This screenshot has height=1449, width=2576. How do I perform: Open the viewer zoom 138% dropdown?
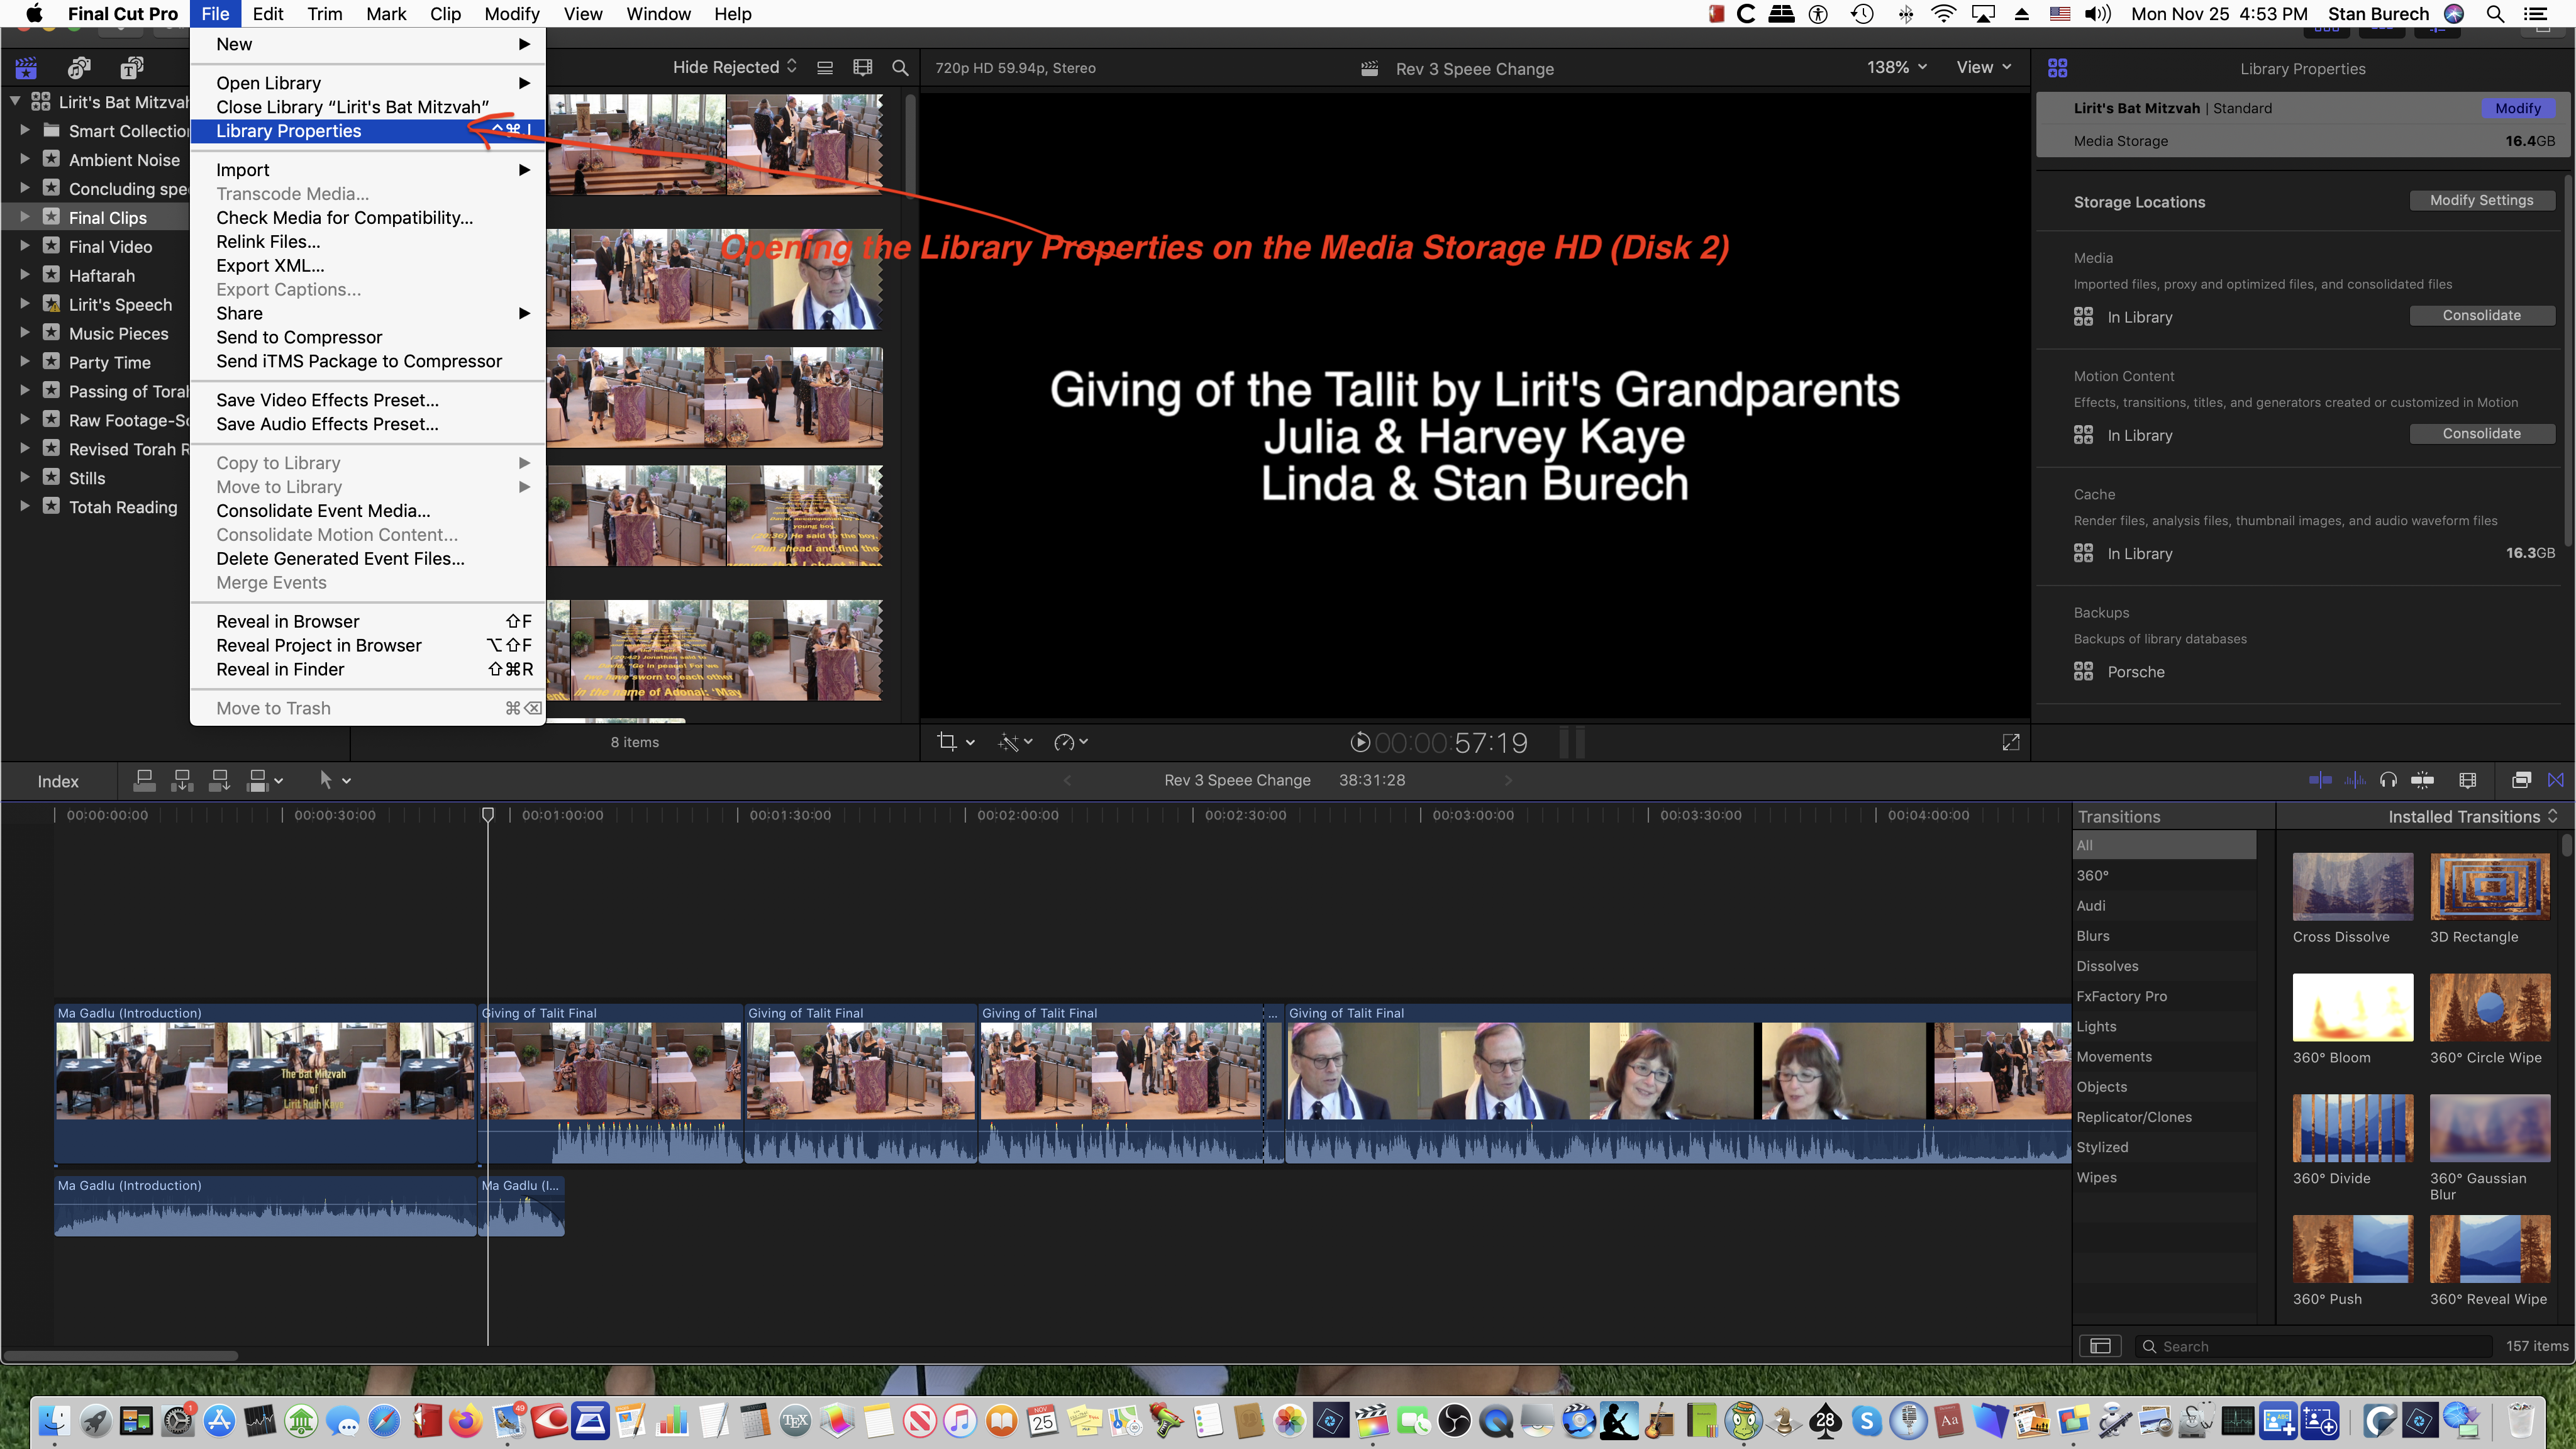1896,67
